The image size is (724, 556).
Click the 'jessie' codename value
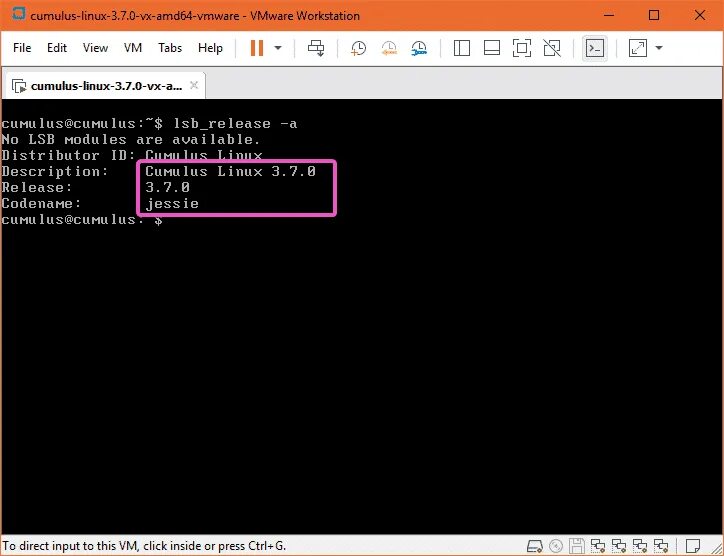coord(172,204)
